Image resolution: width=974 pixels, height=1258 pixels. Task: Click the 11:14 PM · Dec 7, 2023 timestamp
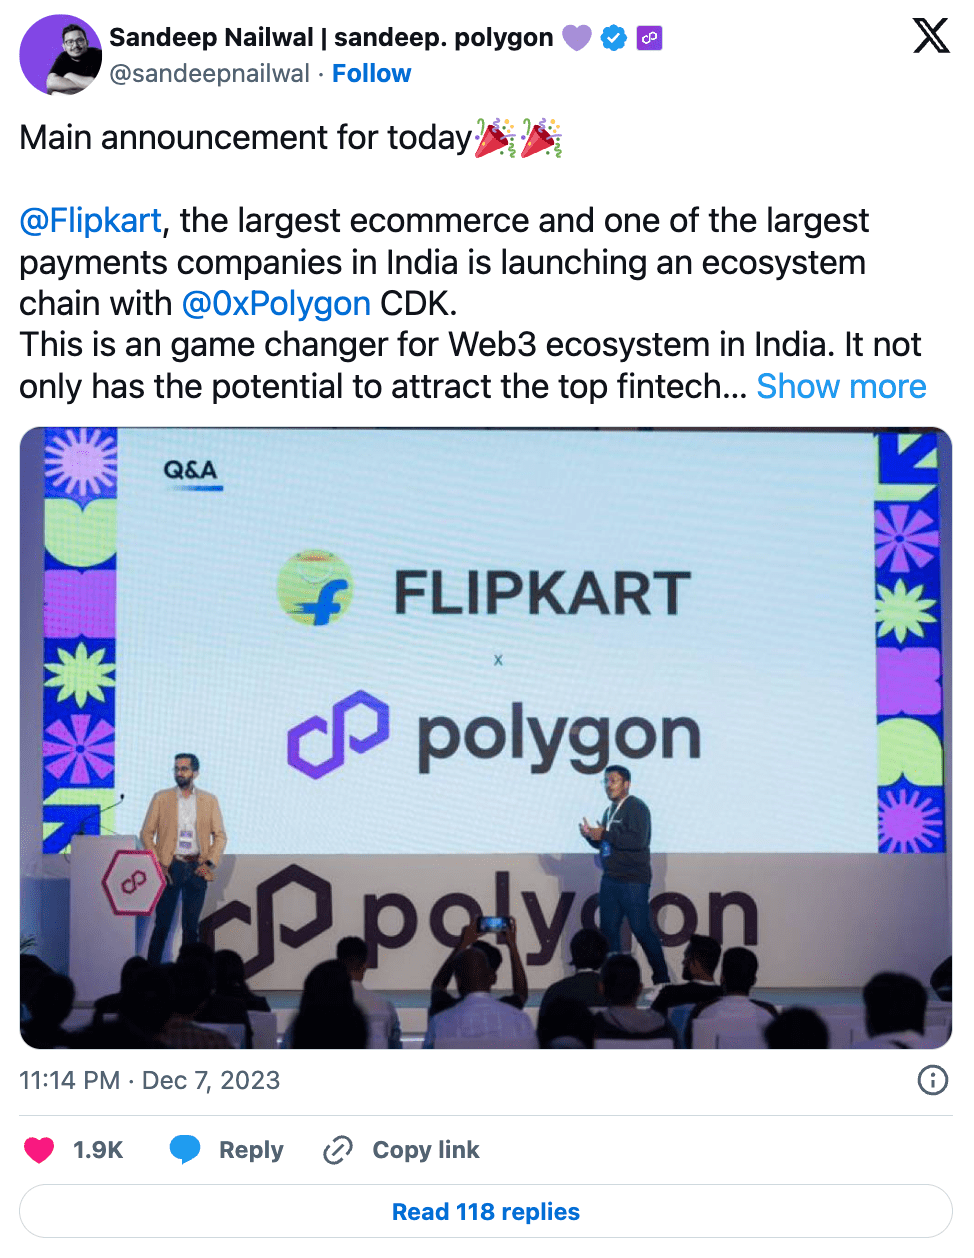coord(150,1080)
